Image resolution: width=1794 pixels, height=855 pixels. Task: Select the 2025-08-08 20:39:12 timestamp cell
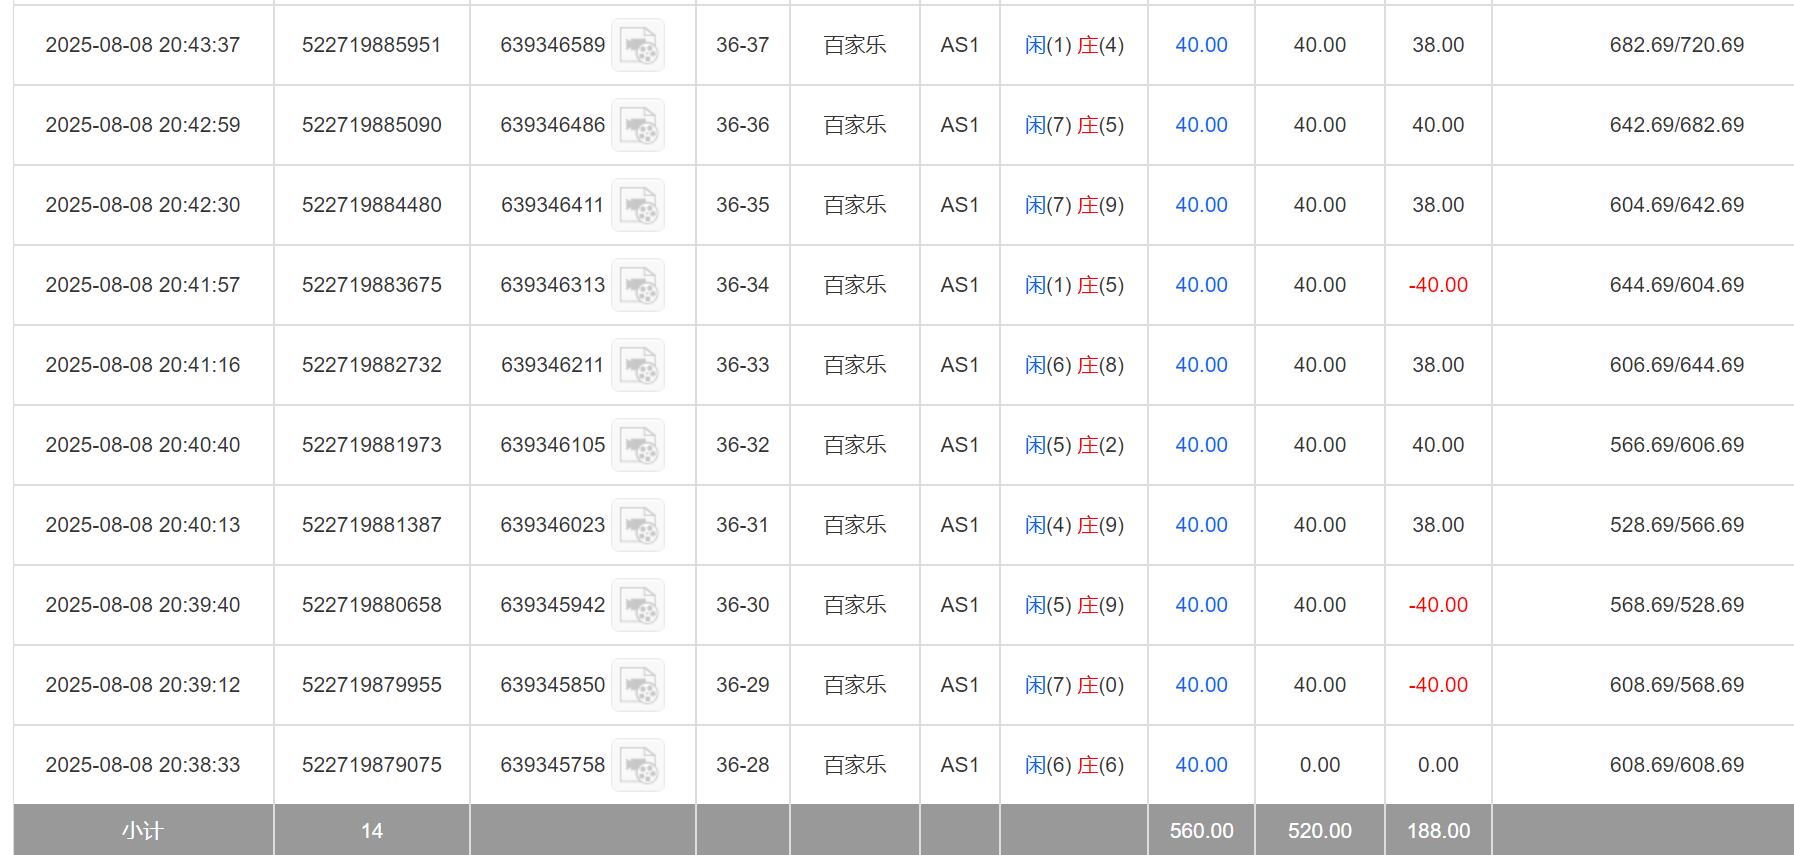tap(143, 685)
